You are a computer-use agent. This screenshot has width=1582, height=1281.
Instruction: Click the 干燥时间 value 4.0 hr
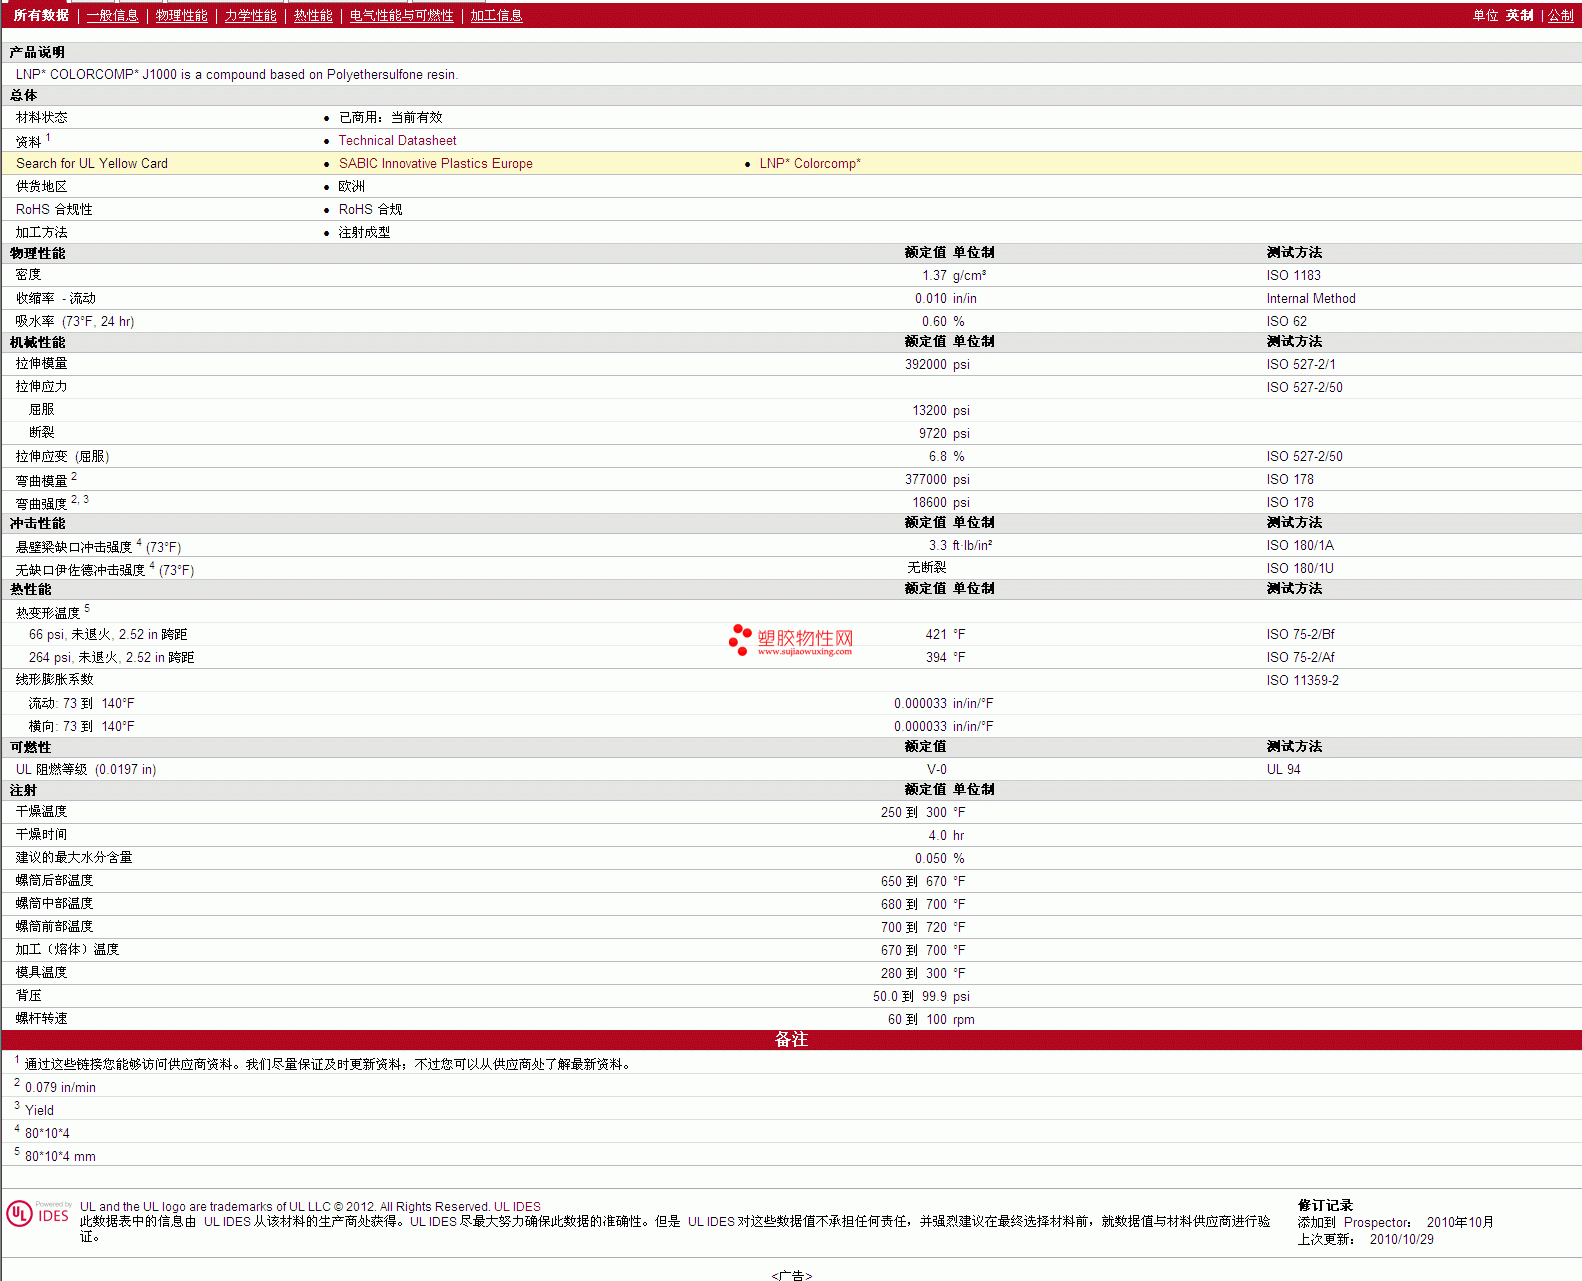click(946, 836)
